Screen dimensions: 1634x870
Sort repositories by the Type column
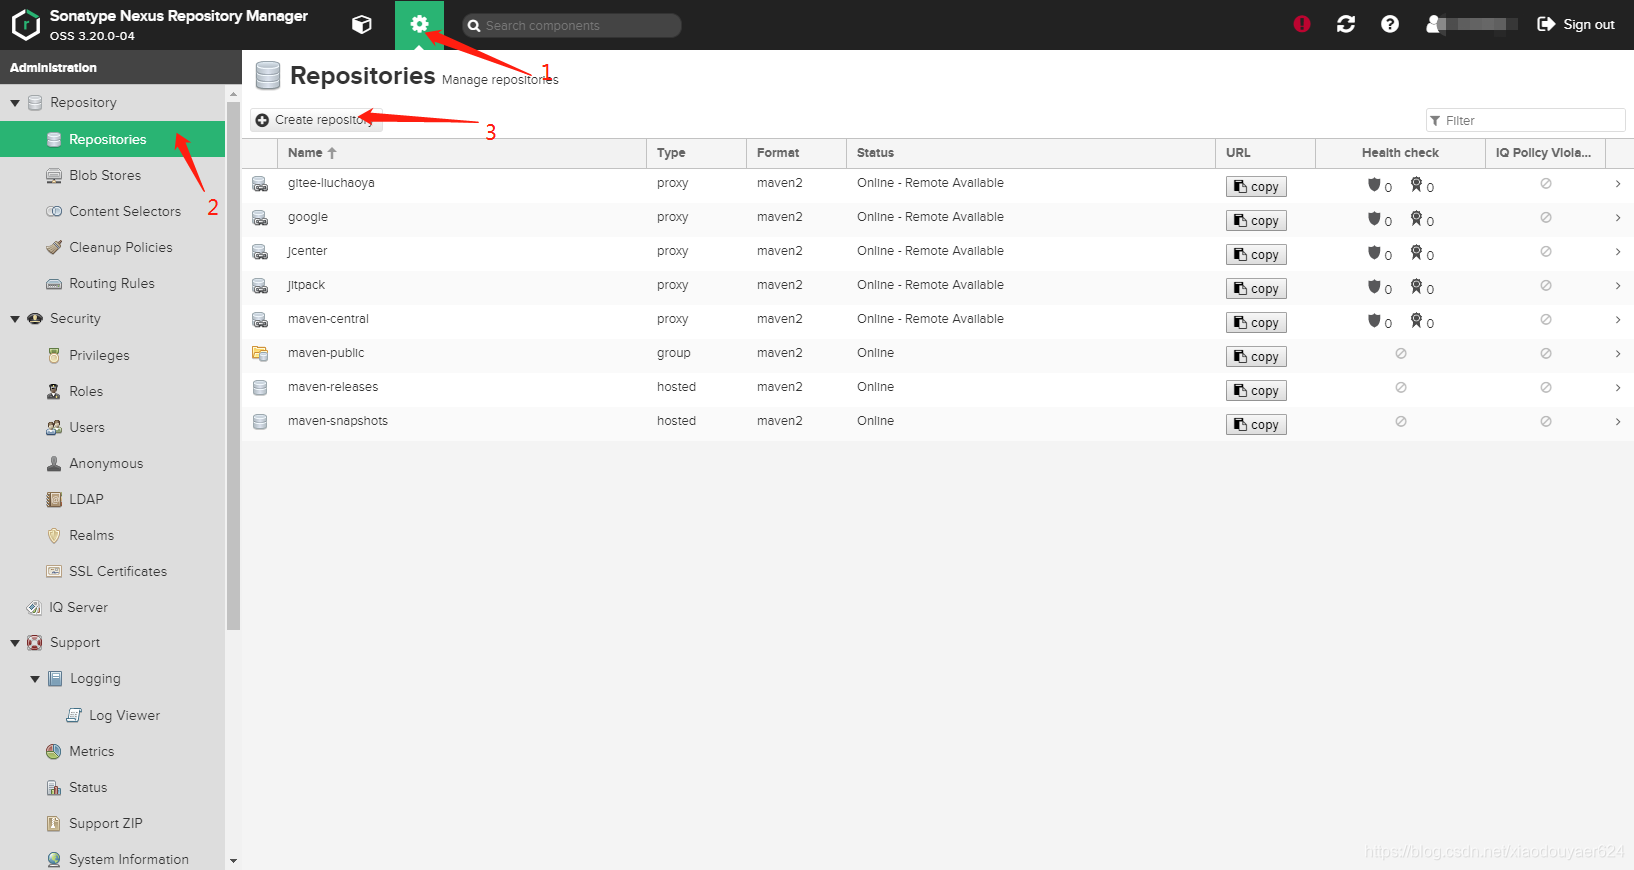pos(696,153)
